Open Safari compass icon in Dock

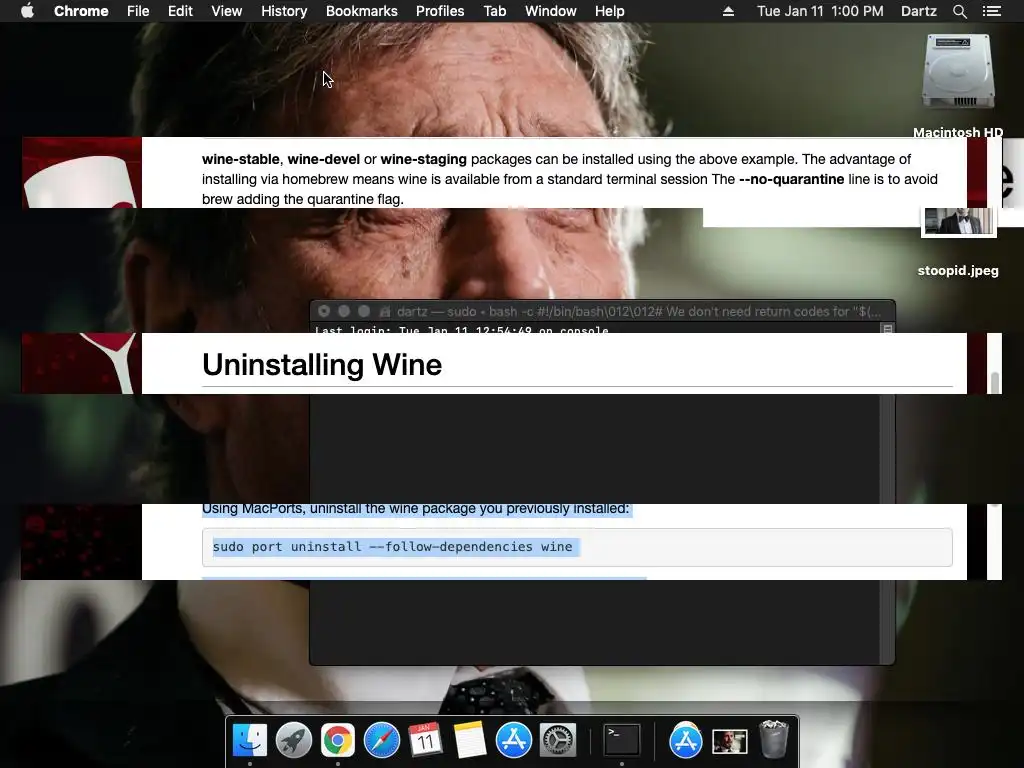click(381, 740)
